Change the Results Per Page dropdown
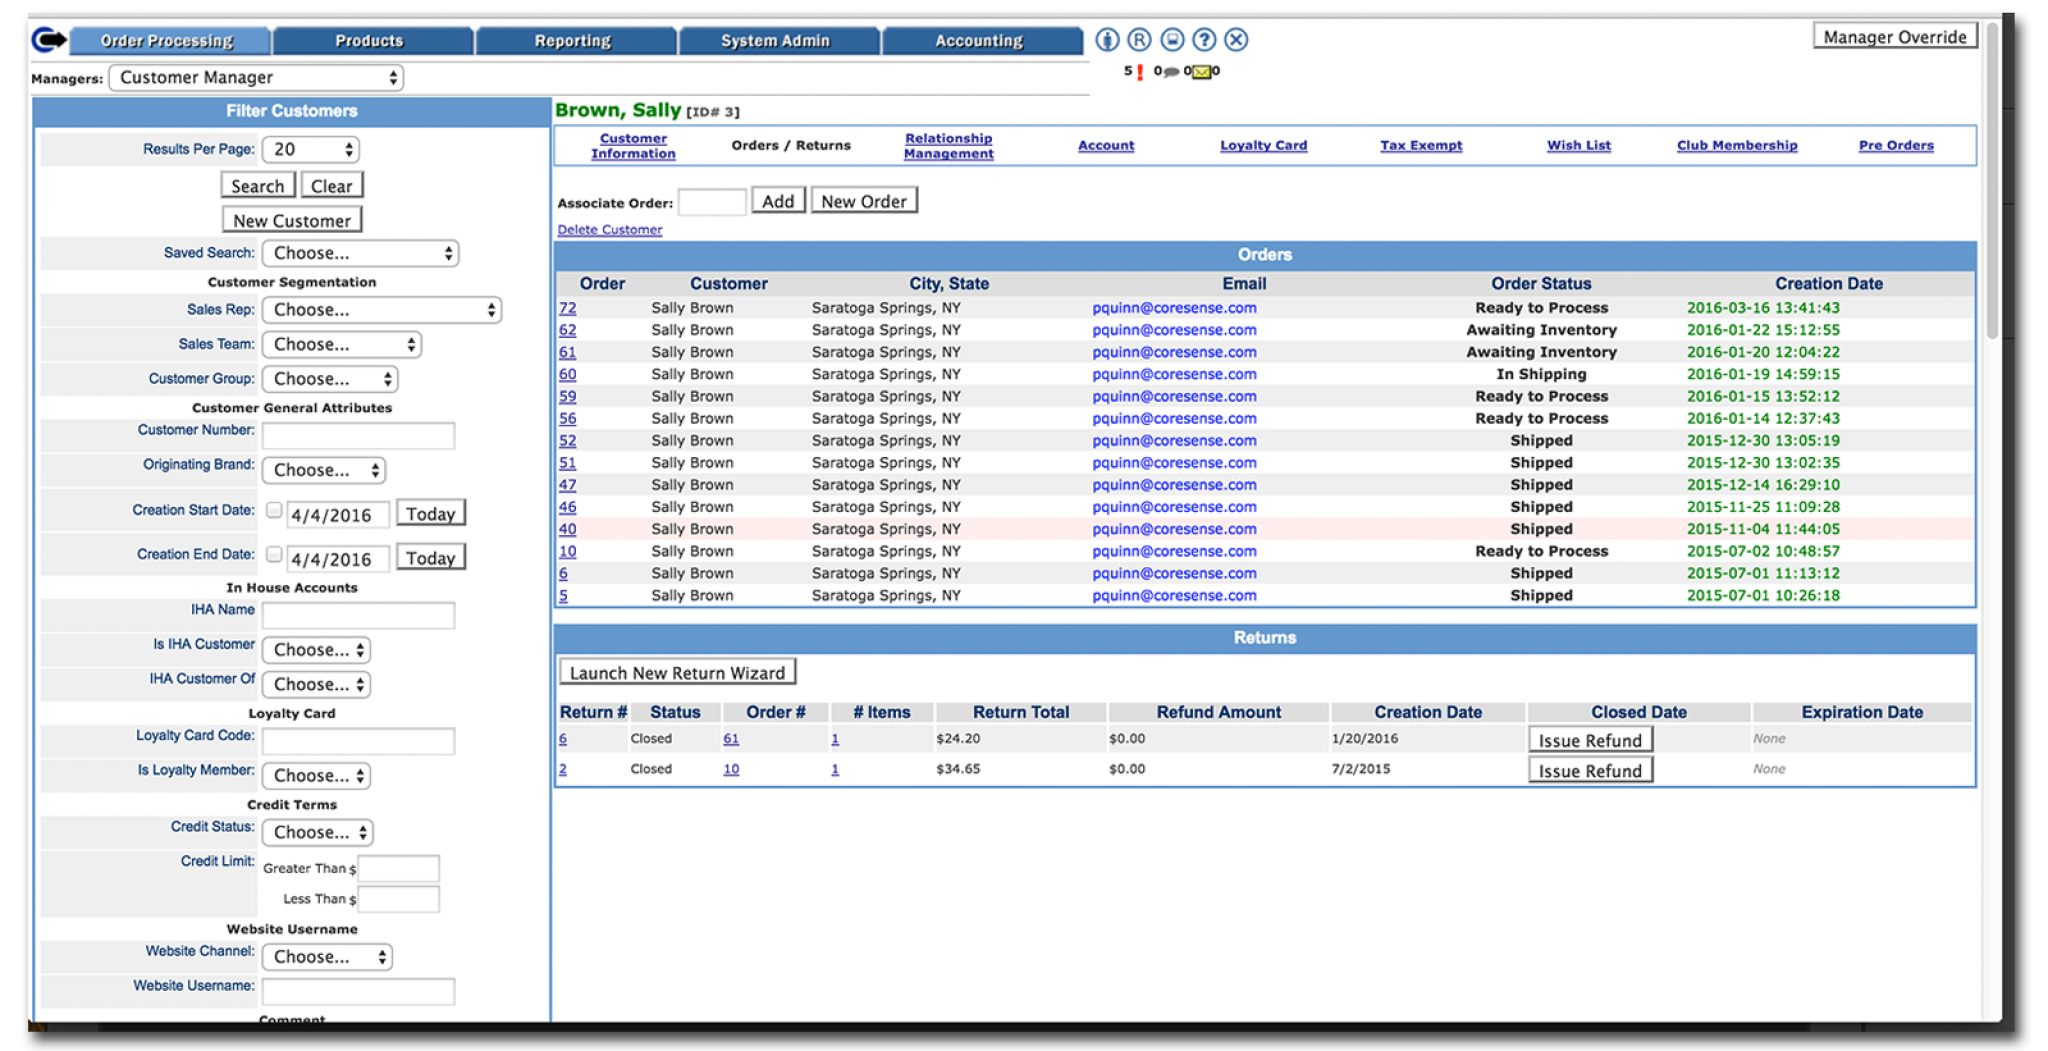The width and height of the screenshot is (2048, 1051). [310, 148]
